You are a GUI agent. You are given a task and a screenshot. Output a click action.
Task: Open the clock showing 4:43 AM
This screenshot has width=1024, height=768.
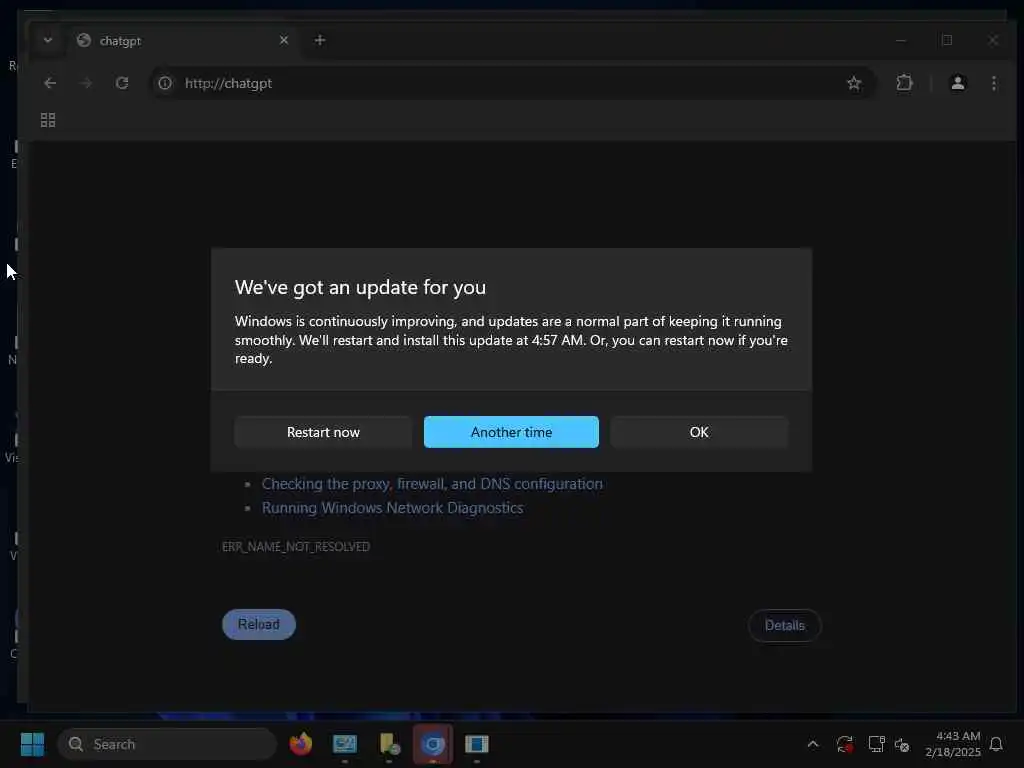pyautogui.click(x=953, y=744)
